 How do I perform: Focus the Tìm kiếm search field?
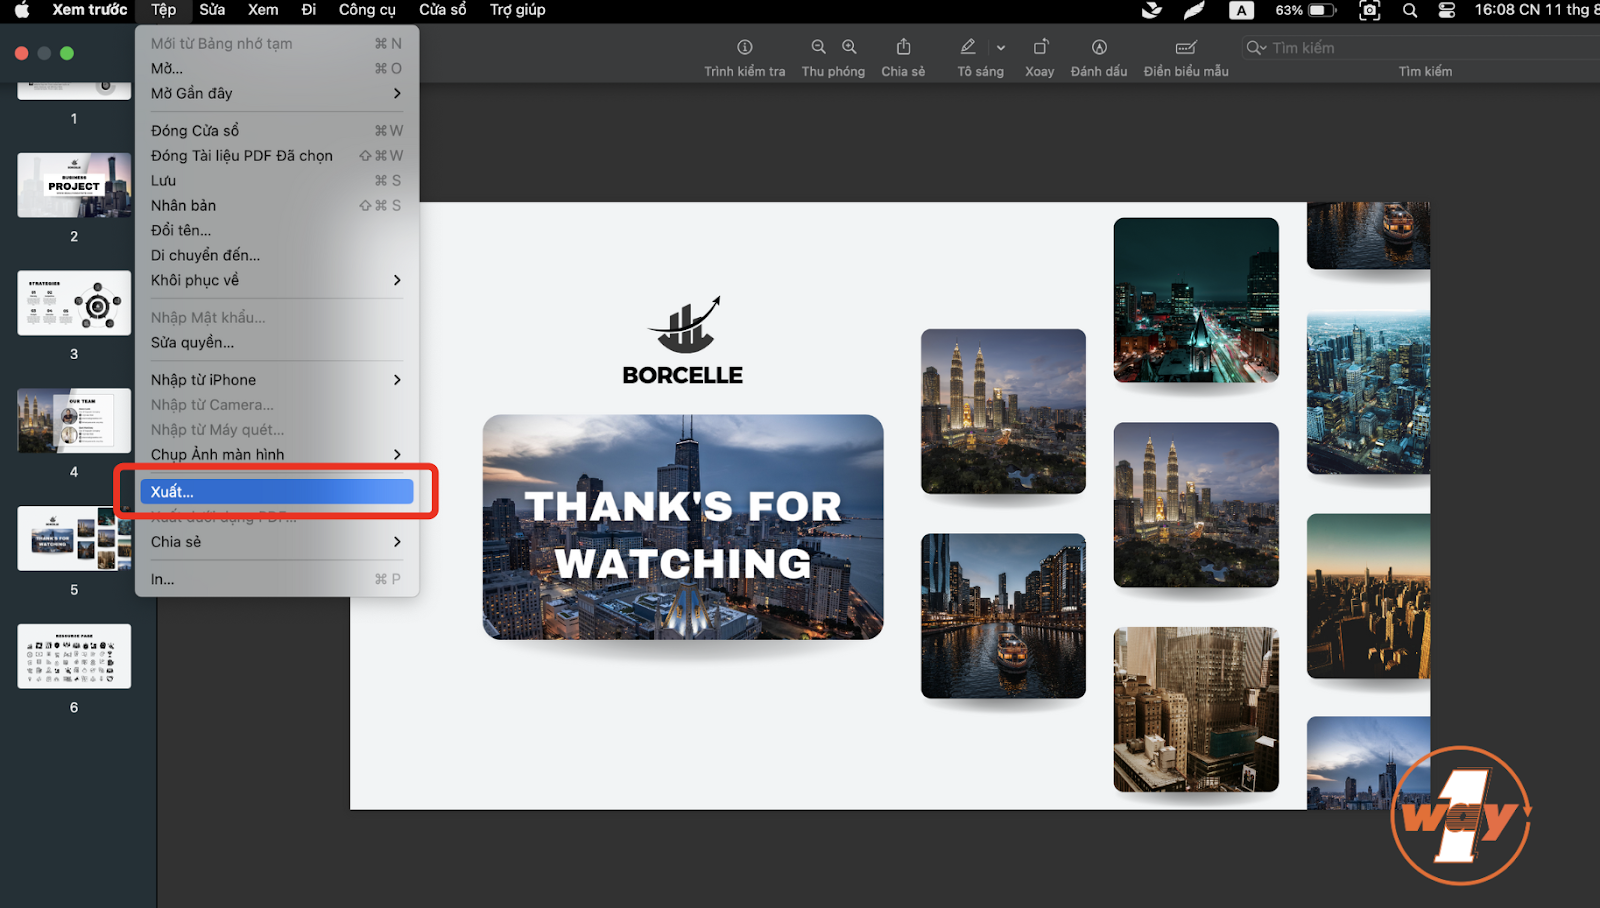[1420, 47]
